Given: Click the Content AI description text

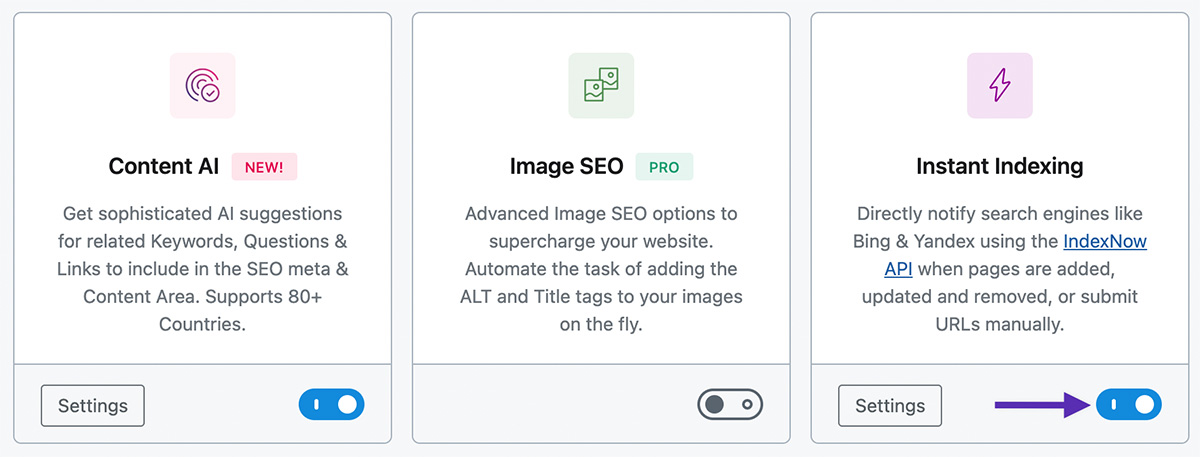Looking at the screenshot, I should click(x=203, y=269).
